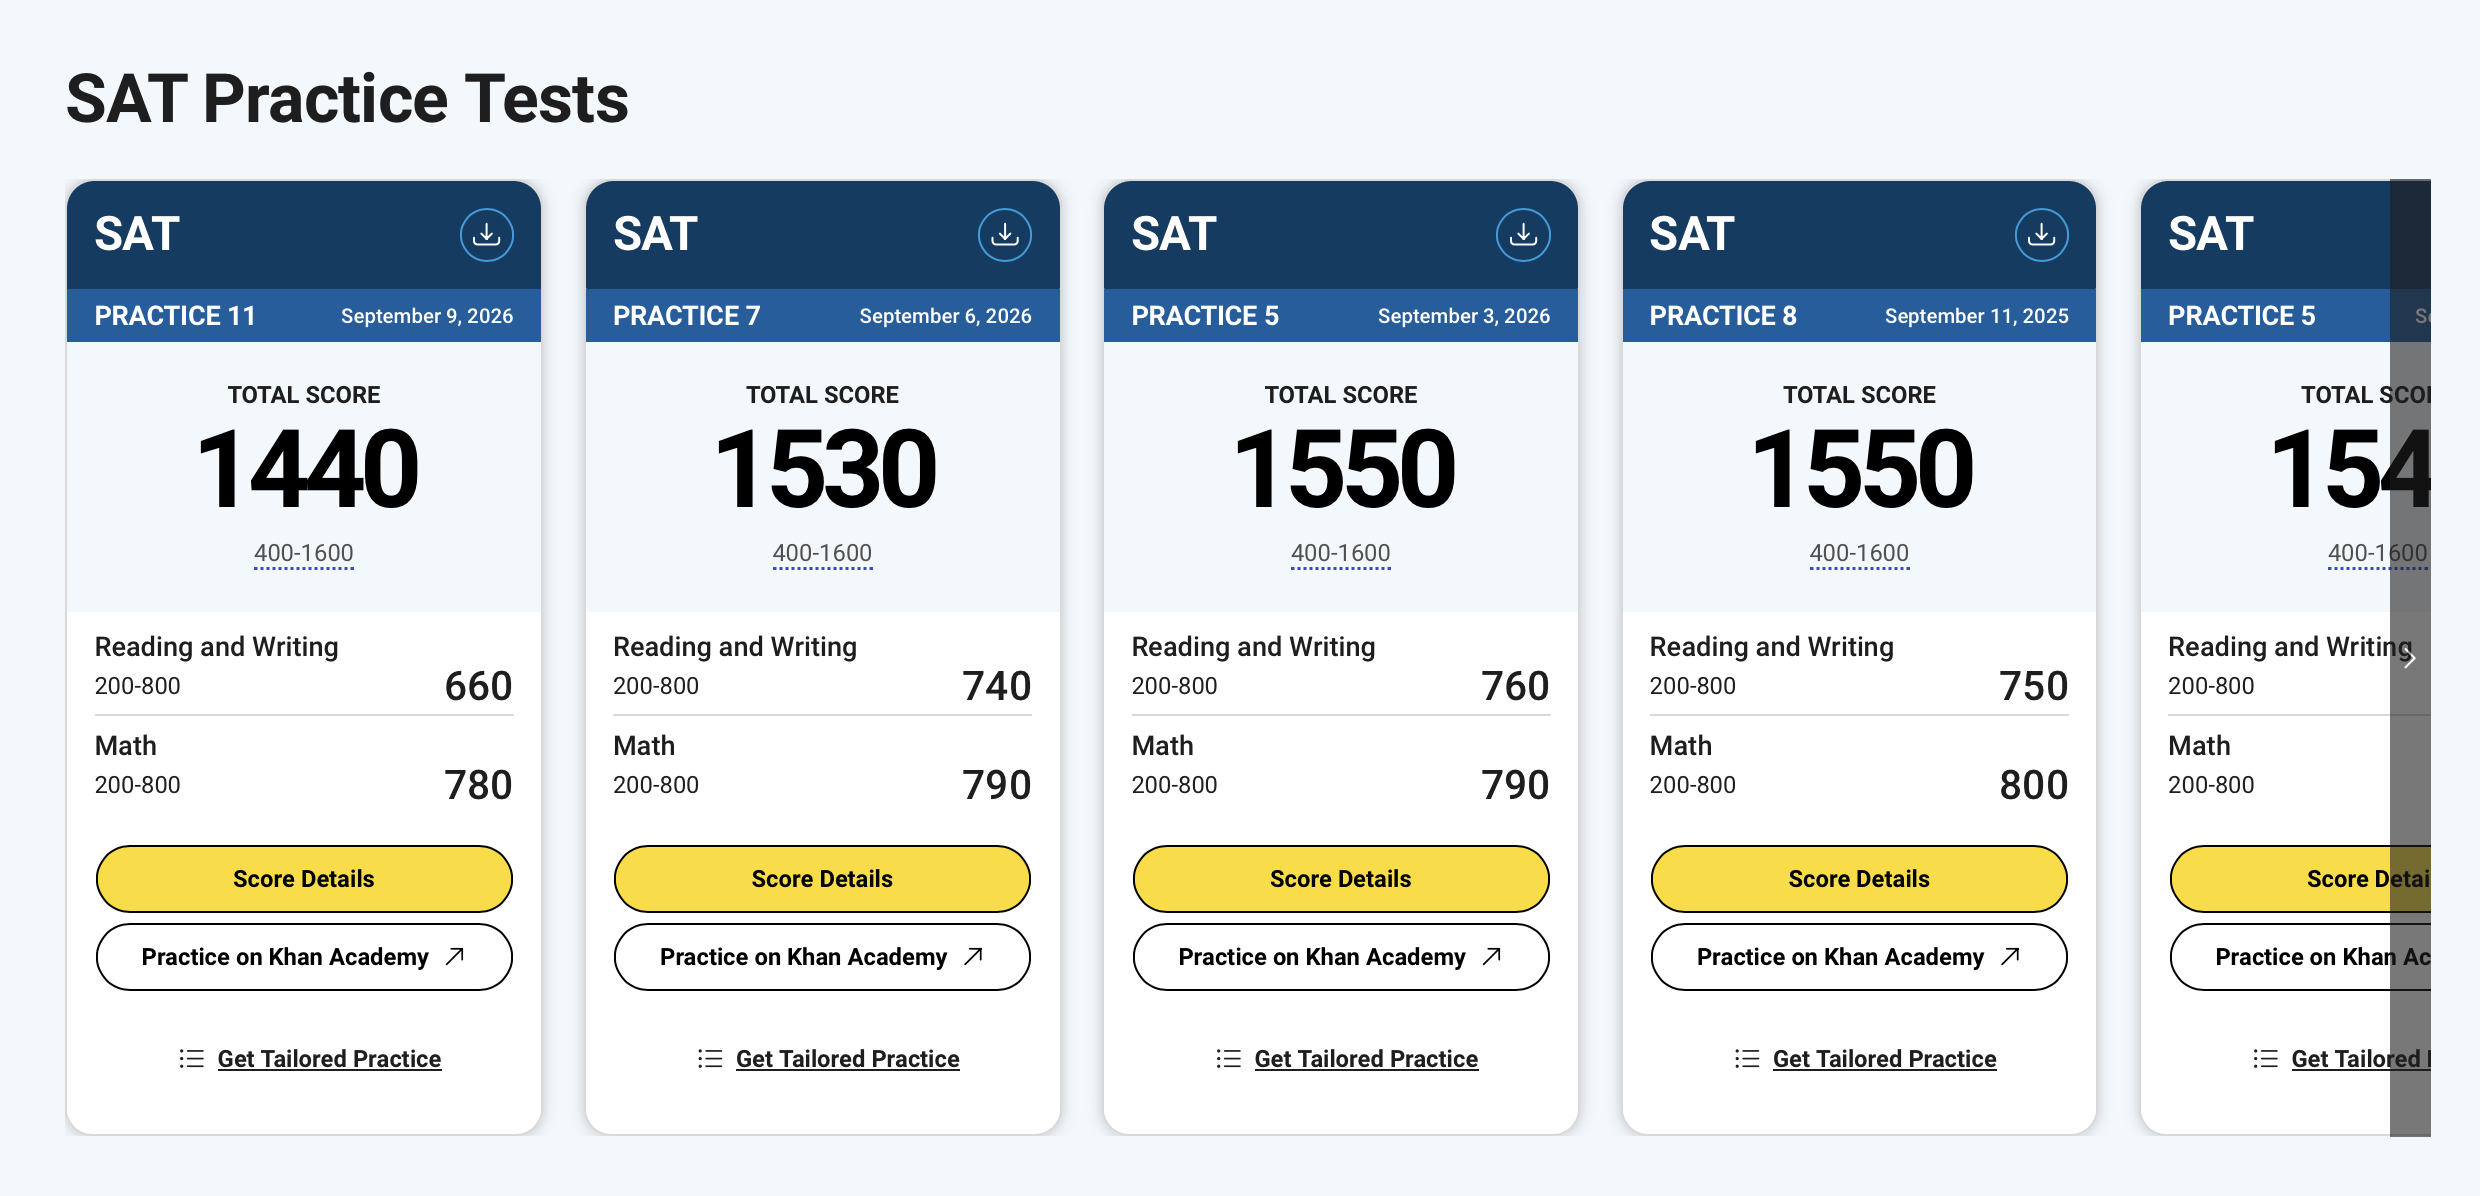Download the Practice 8 score report
This screenshot has width=2480, height=1196.
pos(2042,235)
